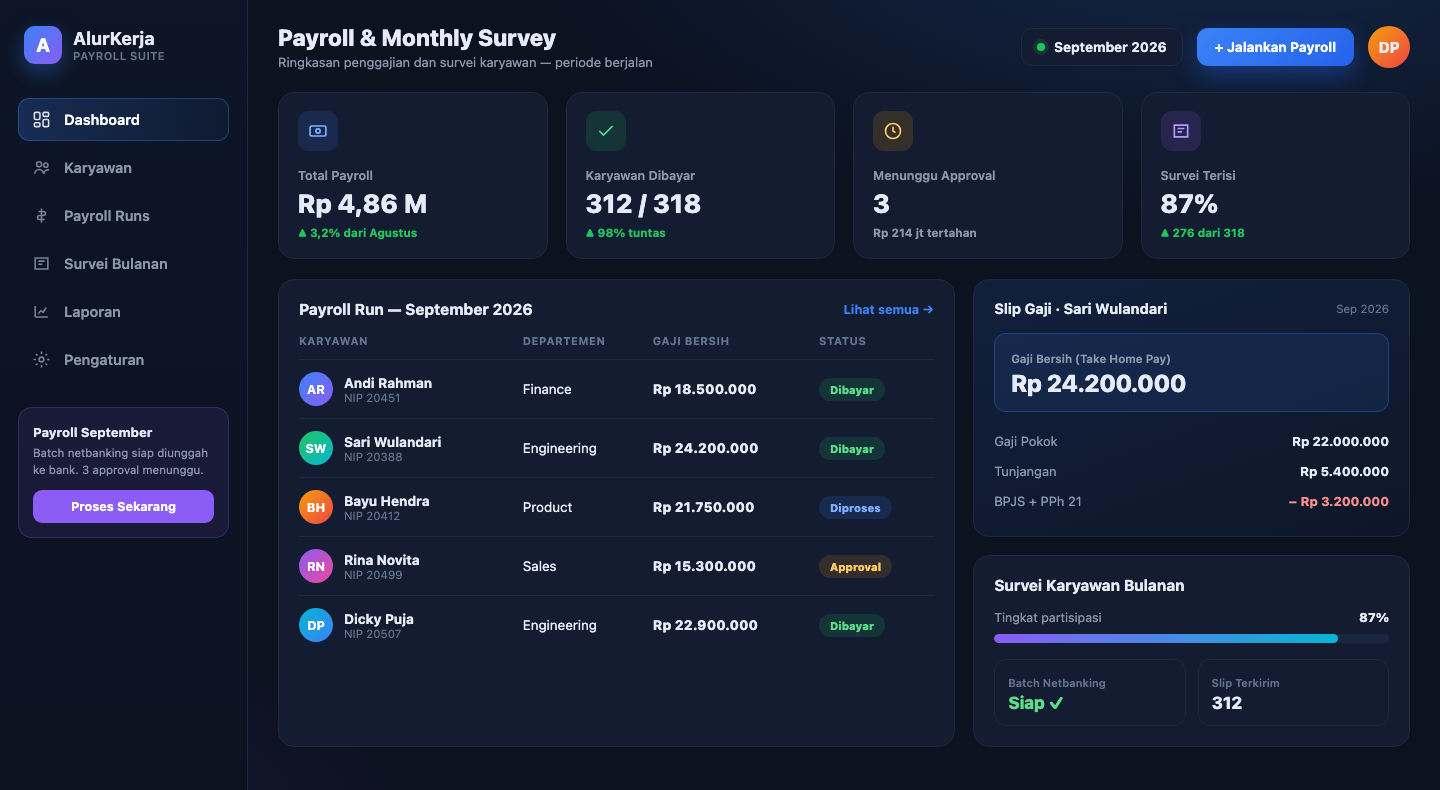Click the Total Payroll money icon
1440x790 pixels.
tap(318, 131)
